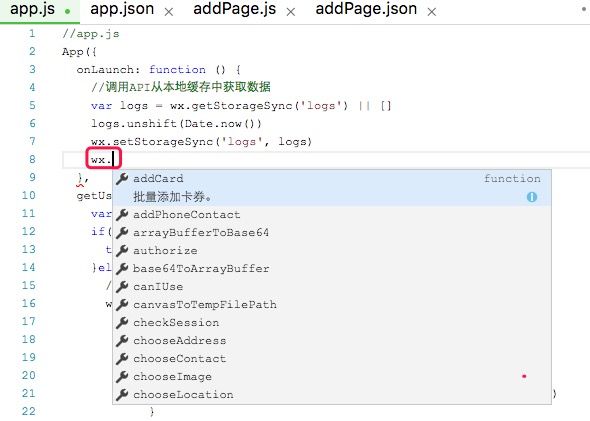This screenshot has height=421, width=590.
Task: Pick arrayBufferToBase64 suggestion
Action: coord(332,233)
